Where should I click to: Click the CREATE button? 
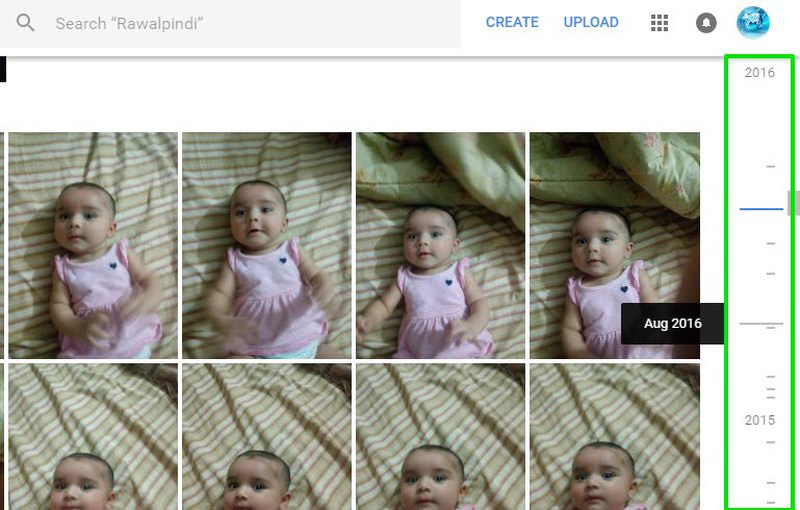512,22
